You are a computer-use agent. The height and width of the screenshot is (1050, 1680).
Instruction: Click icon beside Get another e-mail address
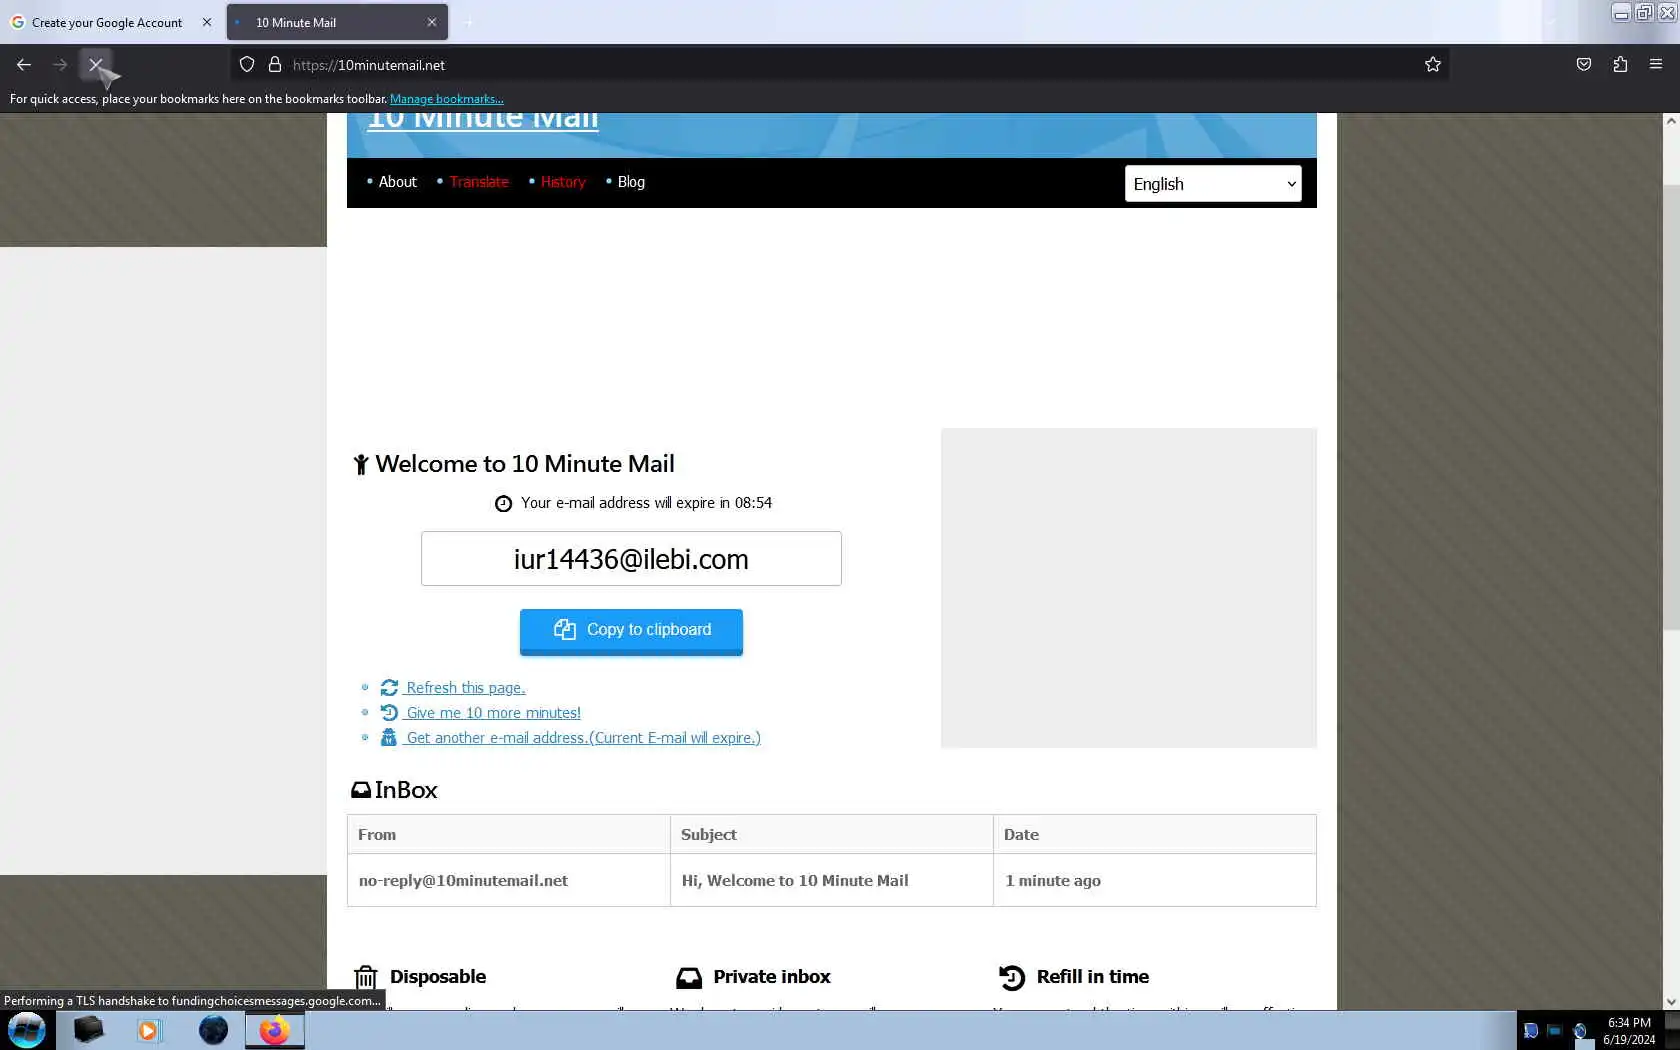pos(389,738)
